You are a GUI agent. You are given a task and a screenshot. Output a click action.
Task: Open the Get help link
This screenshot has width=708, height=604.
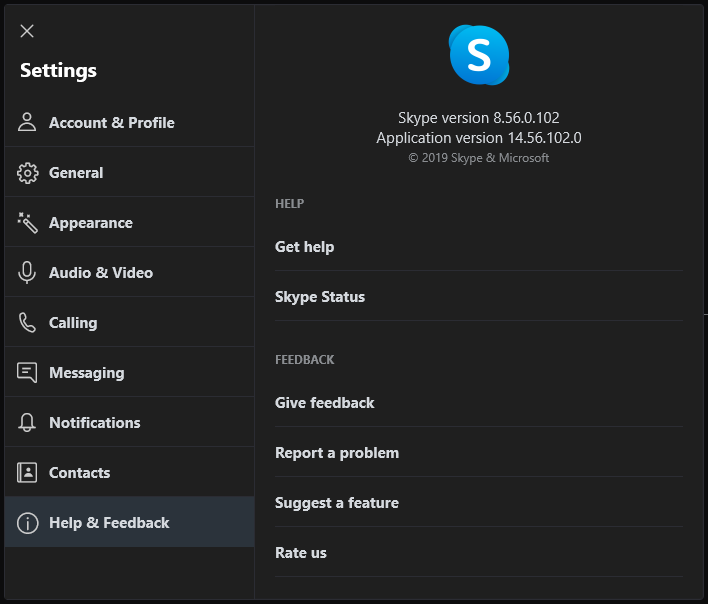tap(479, 246)
